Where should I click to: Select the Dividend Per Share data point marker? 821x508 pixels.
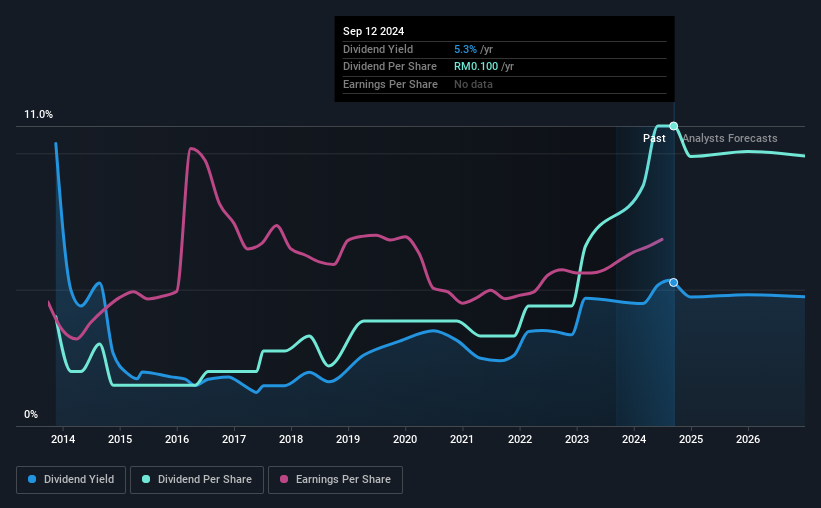[x=674, y=126]
